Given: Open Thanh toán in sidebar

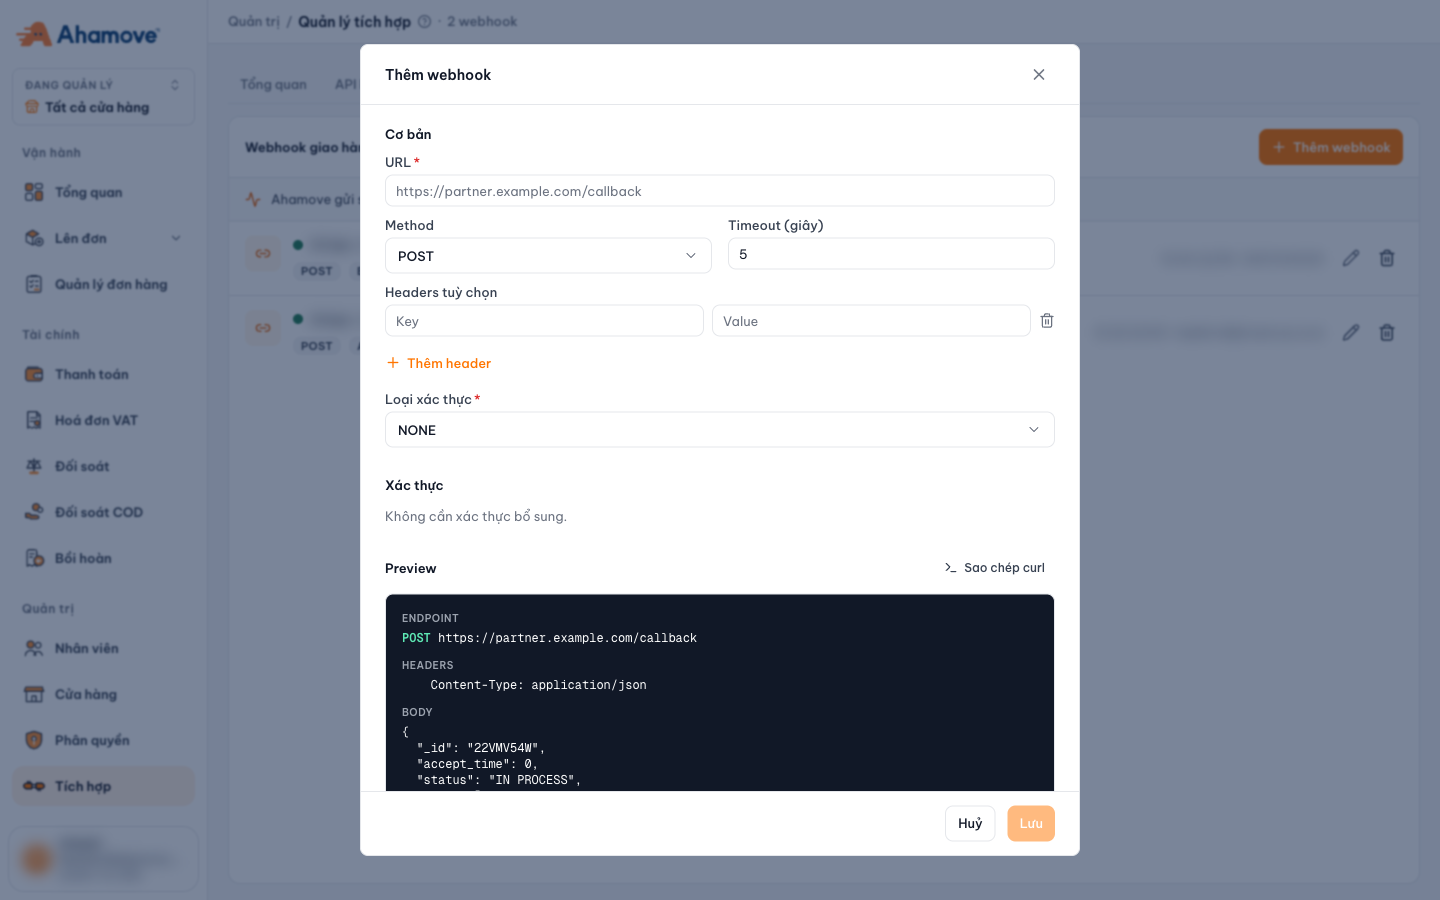Looking at the screenshot, I should tap(103, 374).
